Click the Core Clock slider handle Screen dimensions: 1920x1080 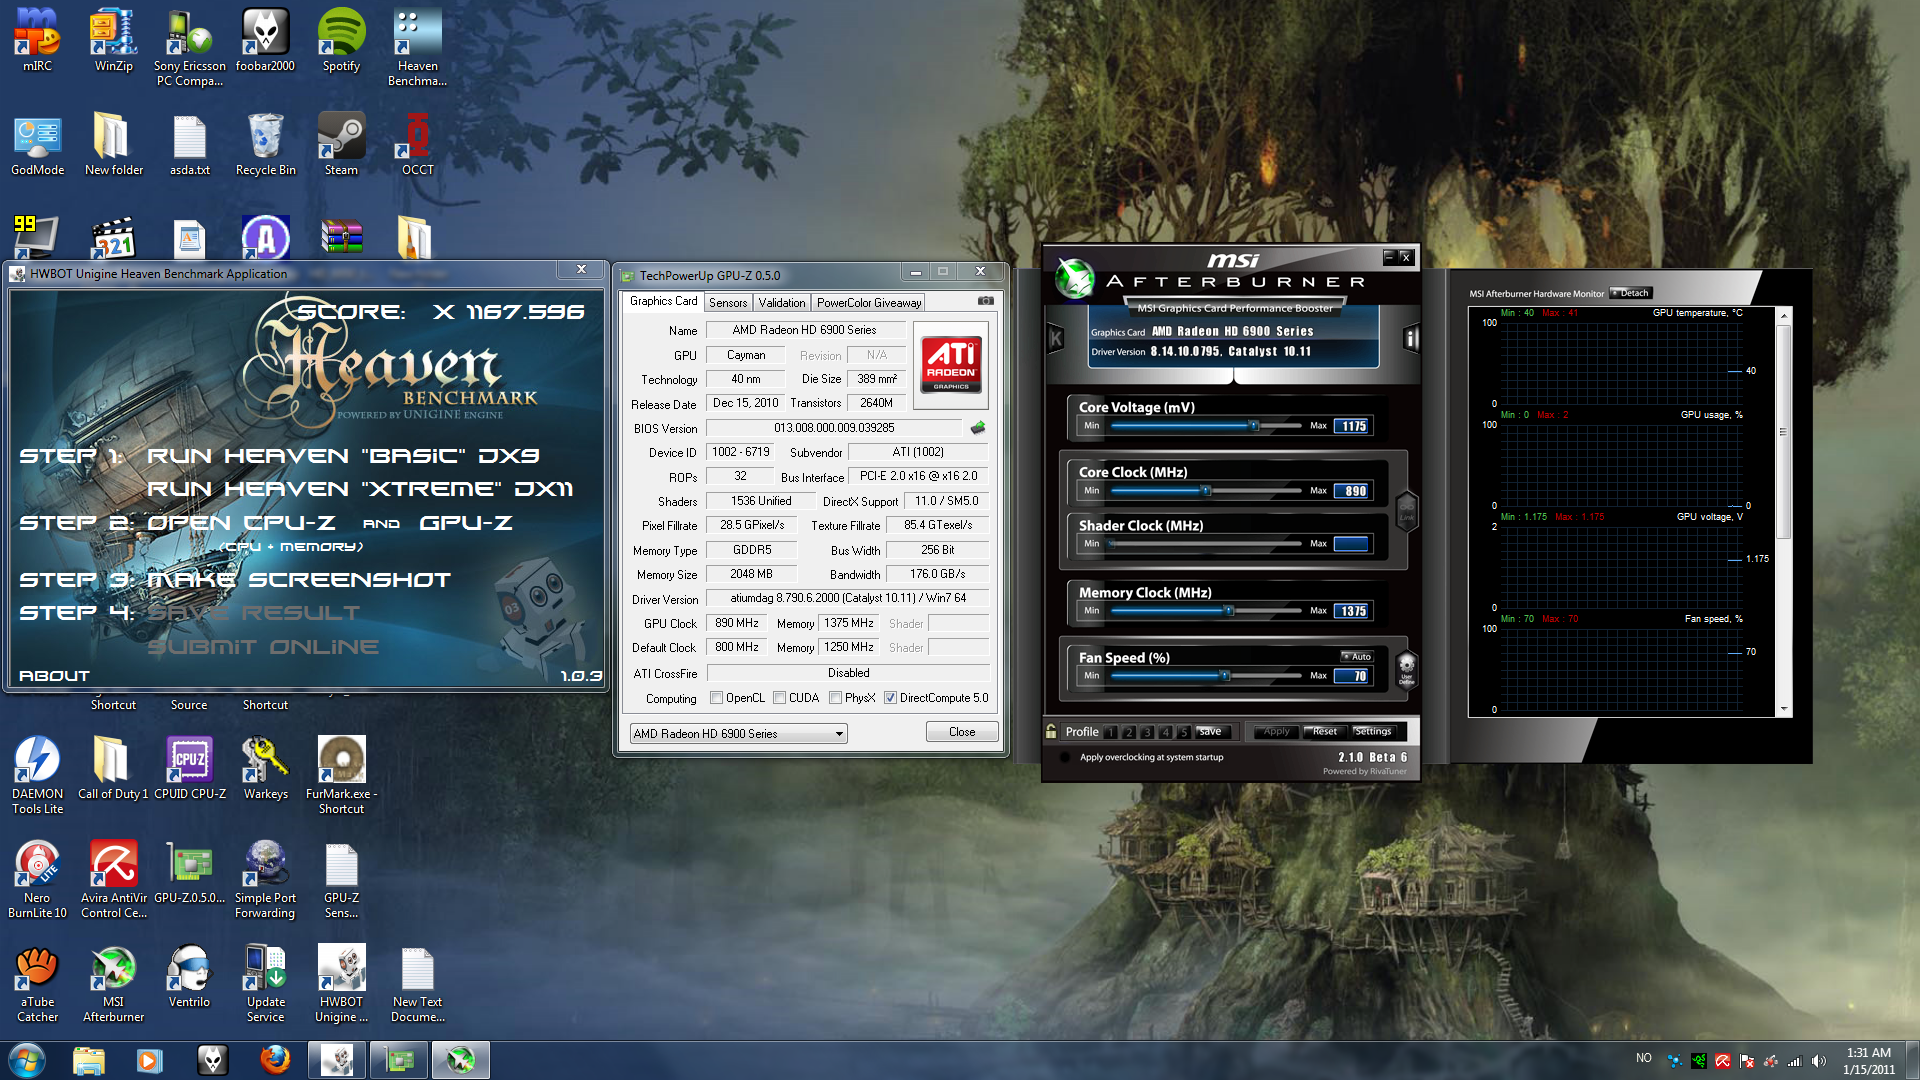(x=1206, y=491)
